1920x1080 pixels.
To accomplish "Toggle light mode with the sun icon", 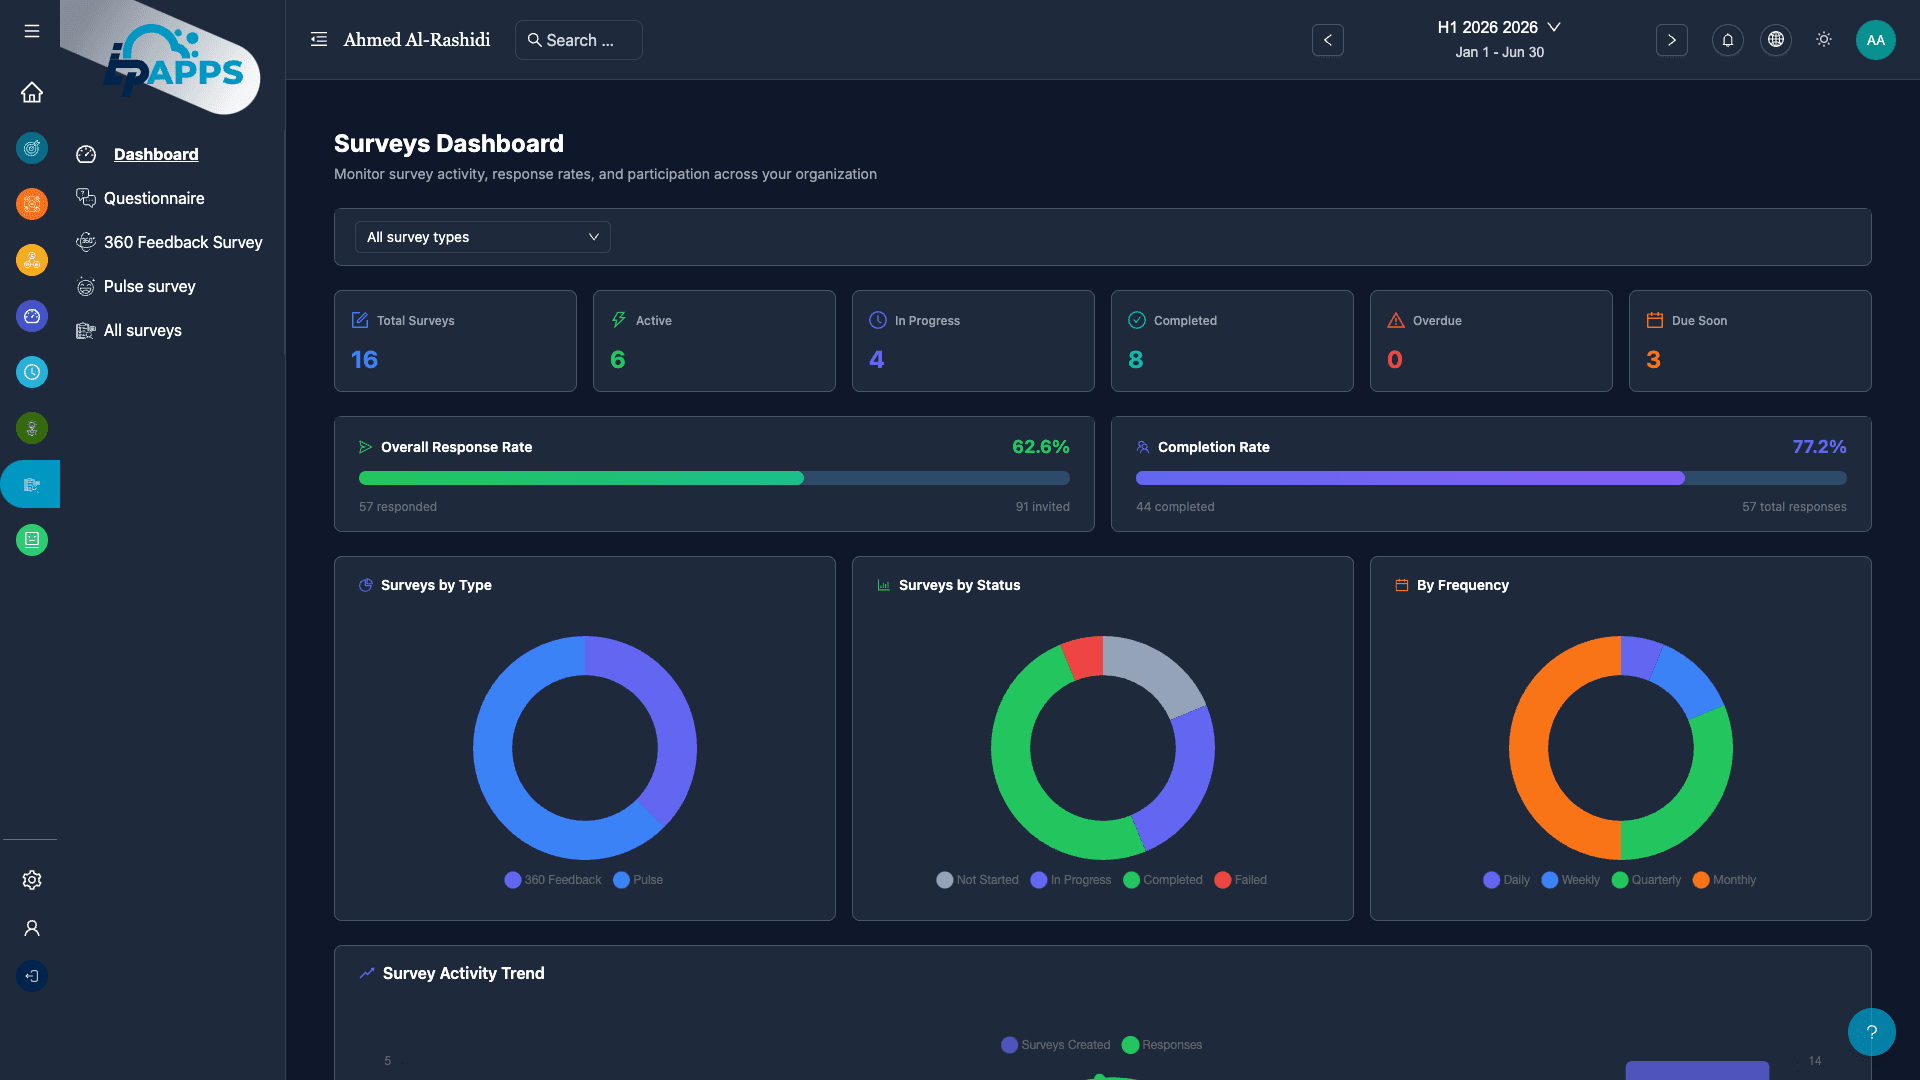I will coord(1823,40).
